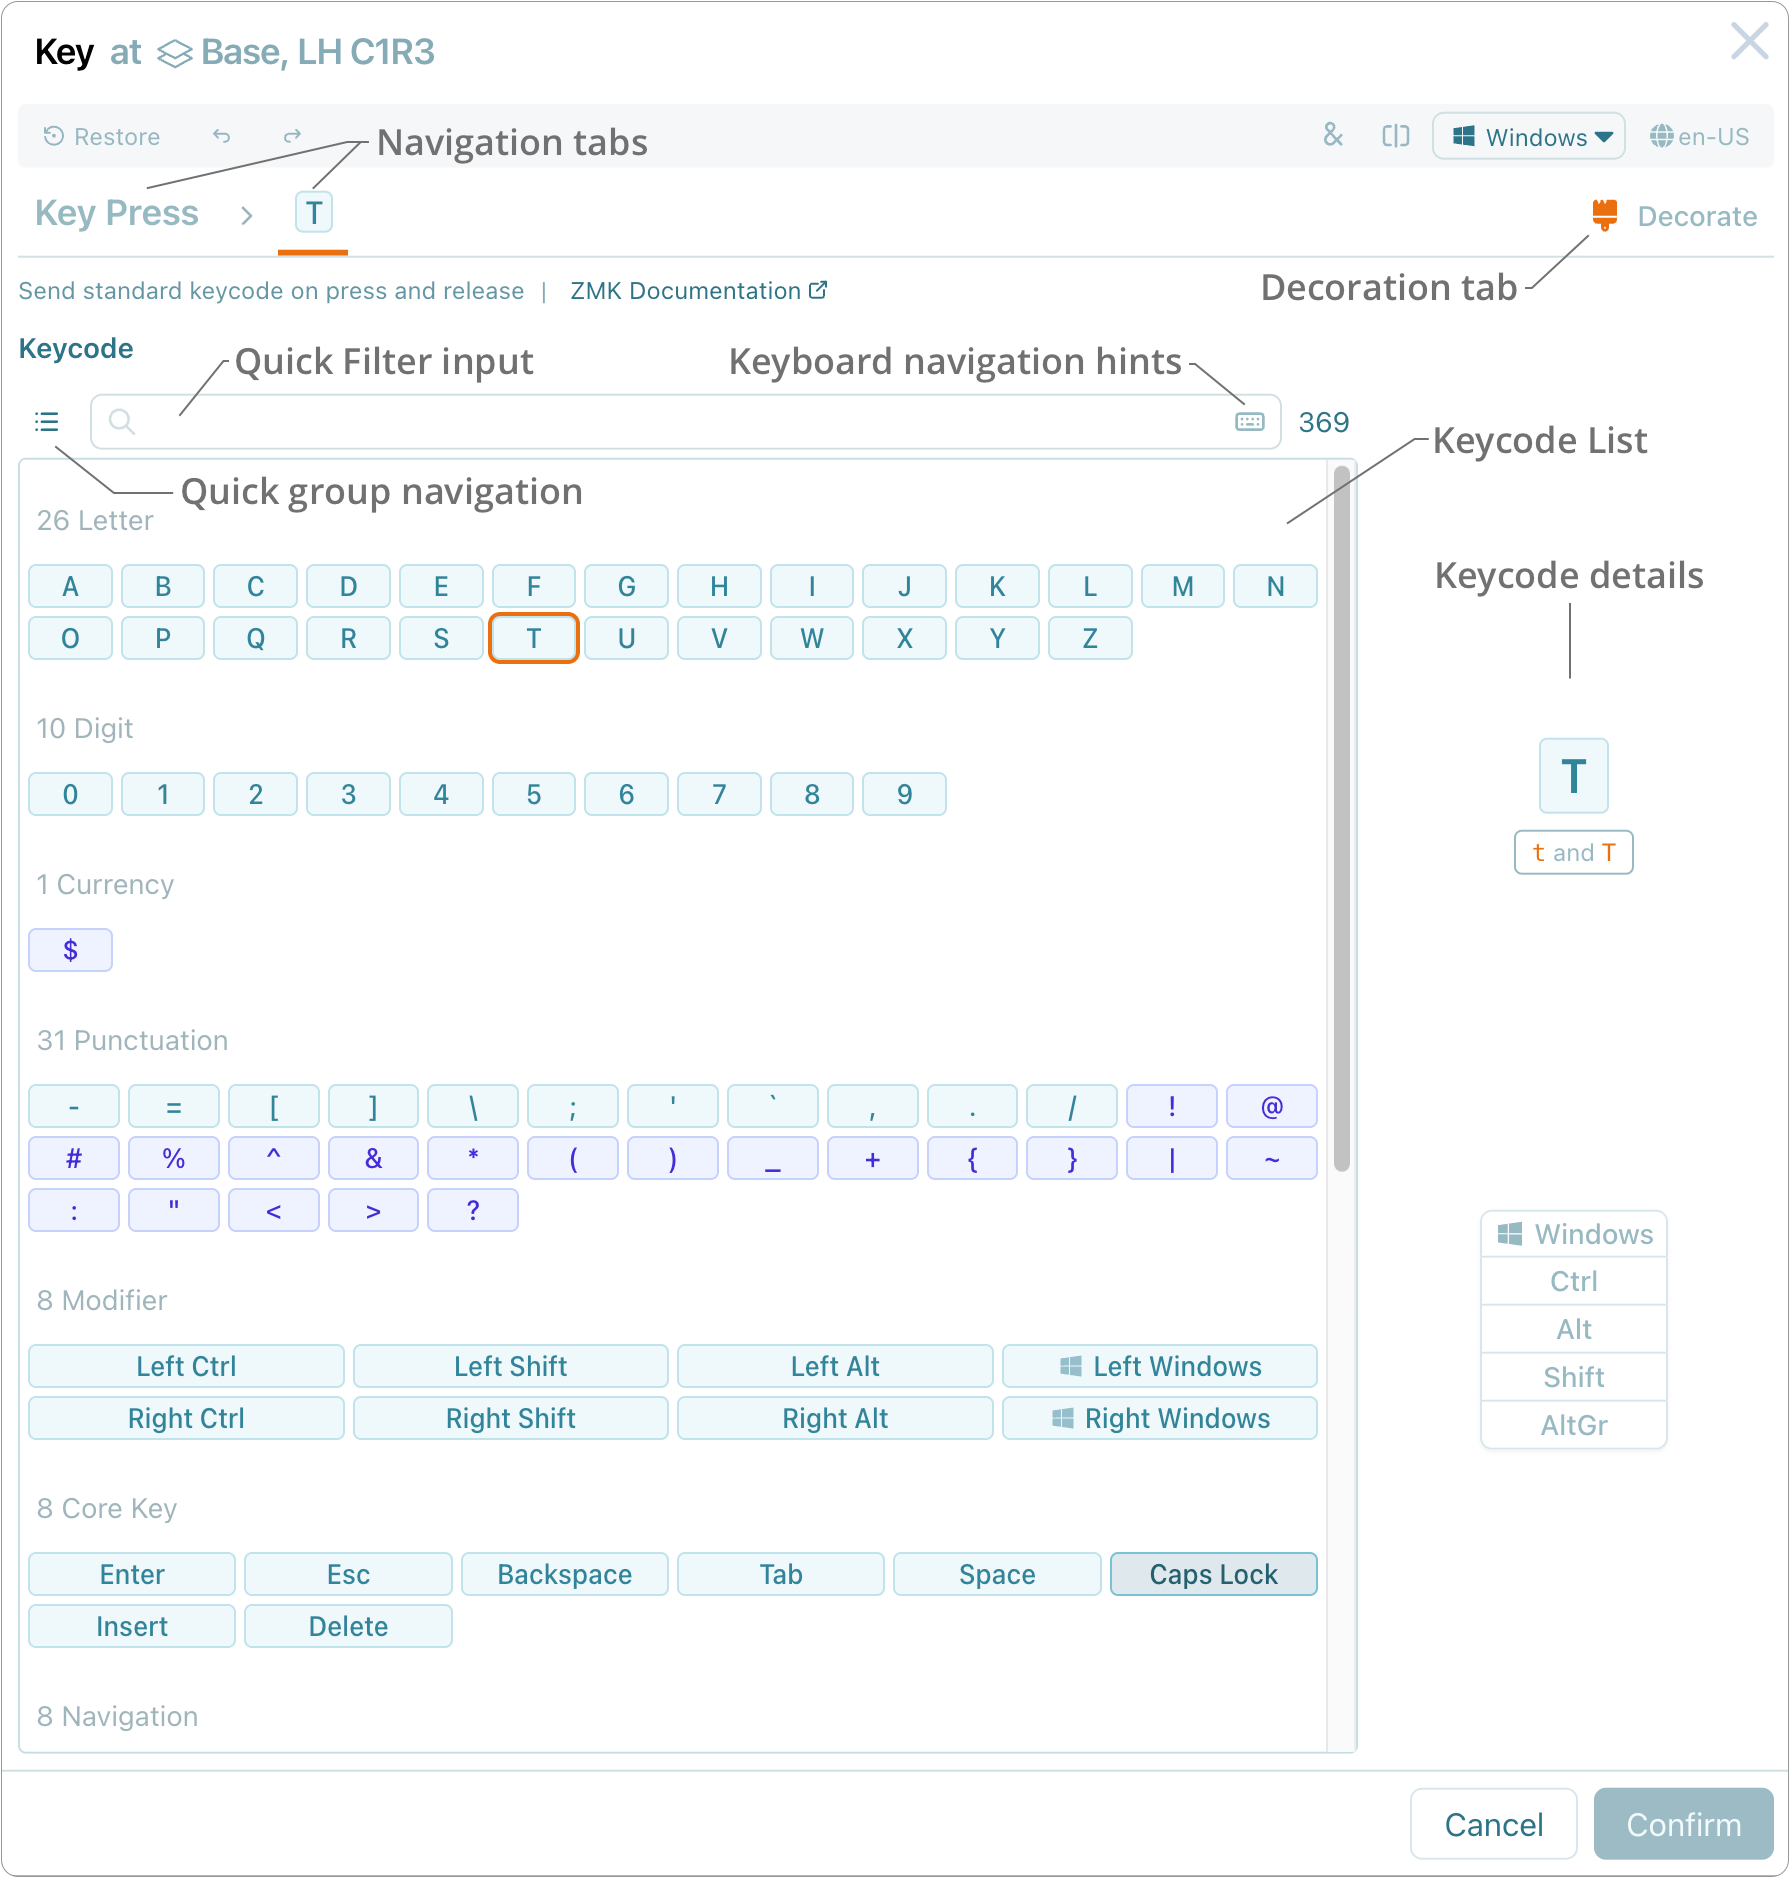Click the en-US locale globe icon
Viewport: 1790px width, 1878px height.
[1661, 136]
